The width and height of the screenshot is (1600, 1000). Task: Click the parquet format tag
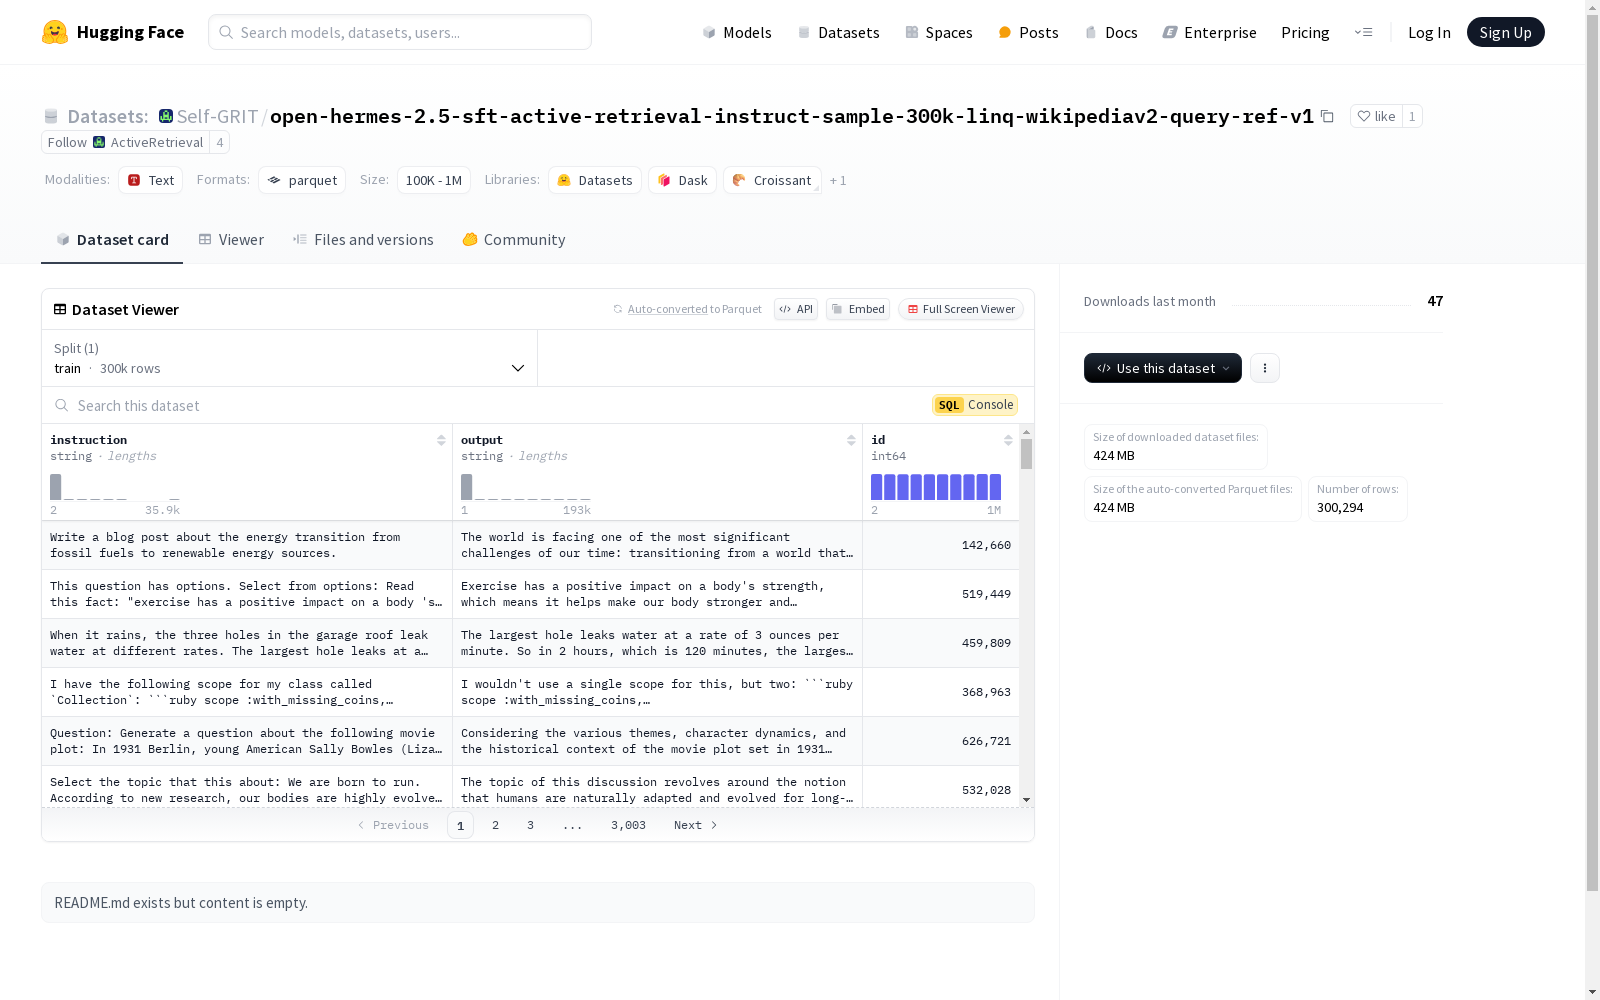[302, 180]
